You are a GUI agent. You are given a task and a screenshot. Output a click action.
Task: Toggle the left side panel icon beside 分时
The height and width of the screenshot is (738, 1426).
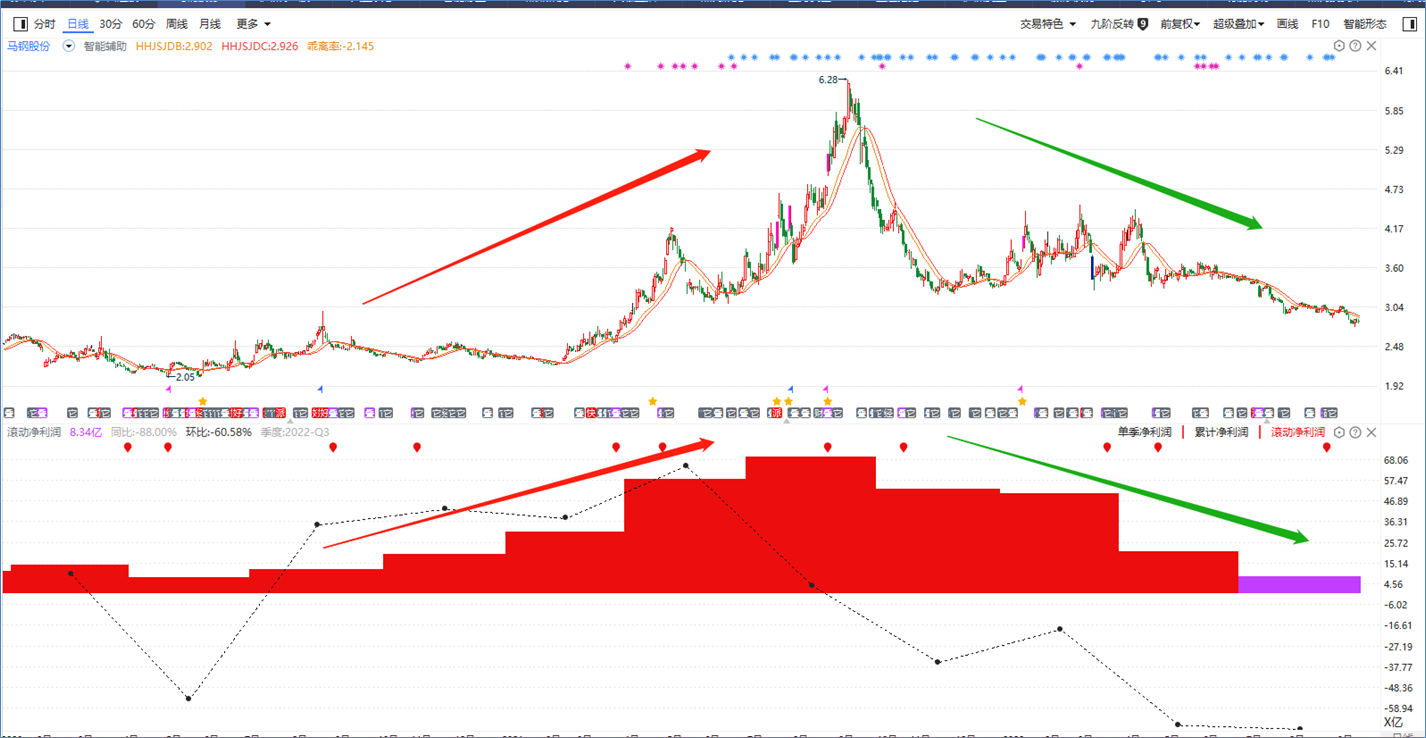coord(20,24)
